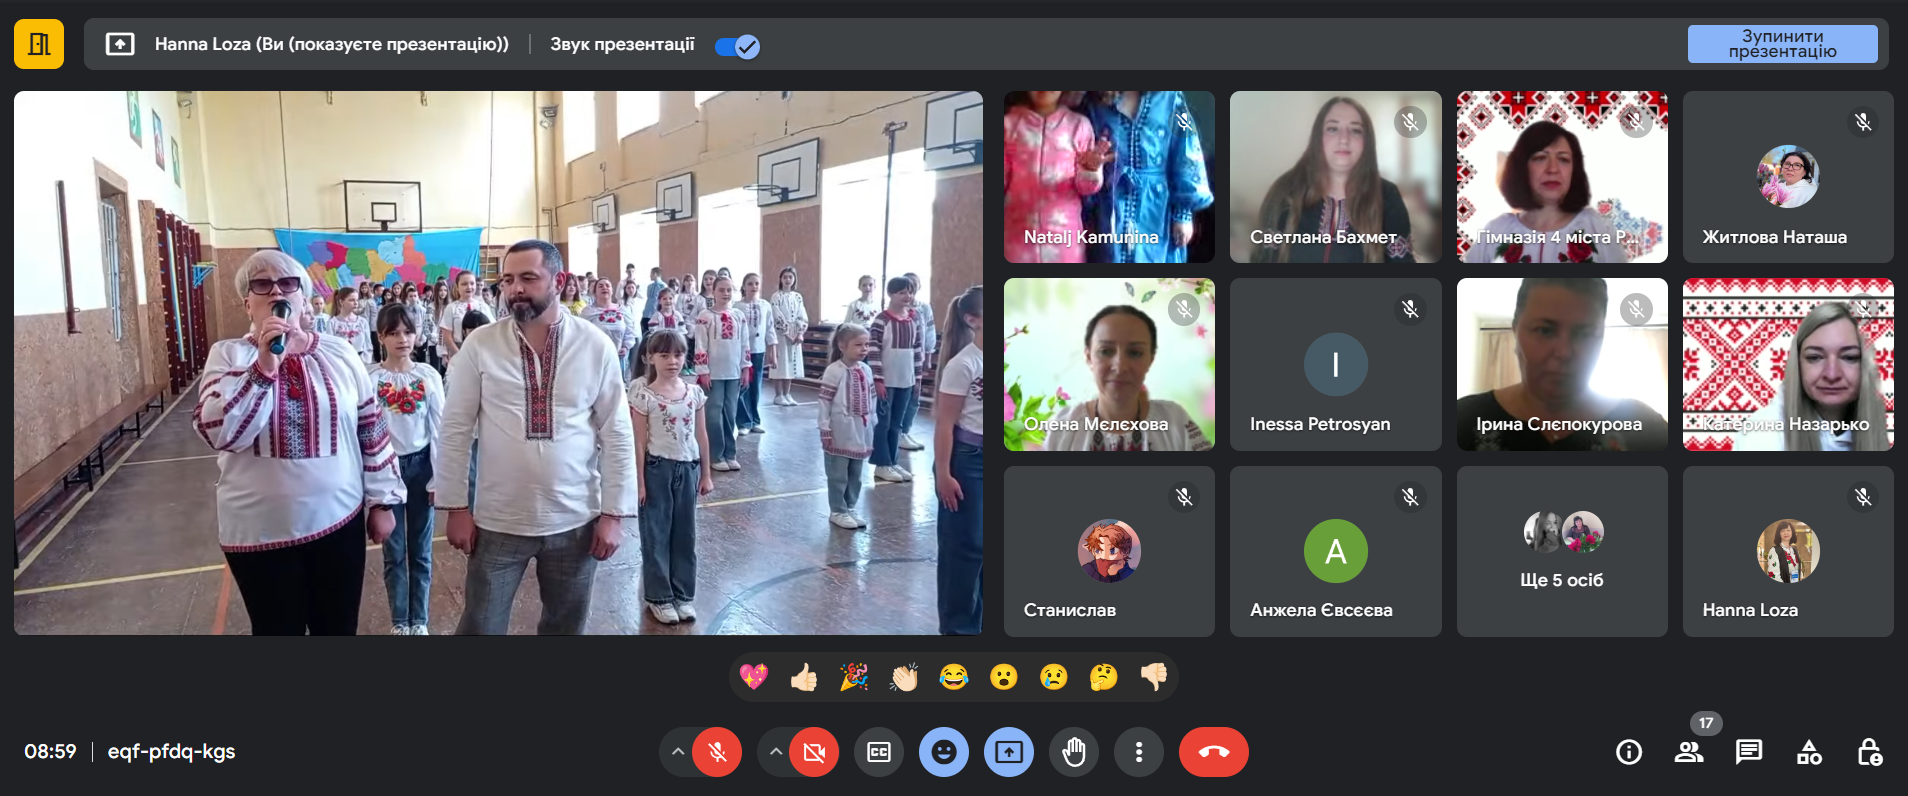Send the thumbs up reaction
The width and height of the screenshot is (1908, 796).
click(804, 678)
